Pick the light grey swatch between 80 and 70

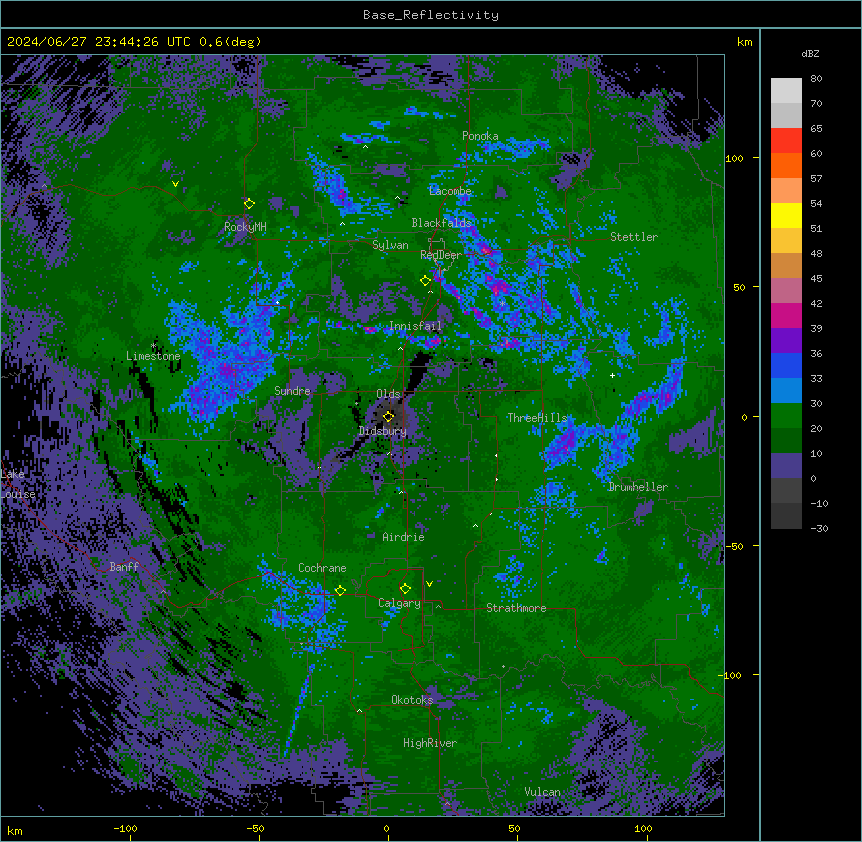pyautogui.click(x=786, y=91)
